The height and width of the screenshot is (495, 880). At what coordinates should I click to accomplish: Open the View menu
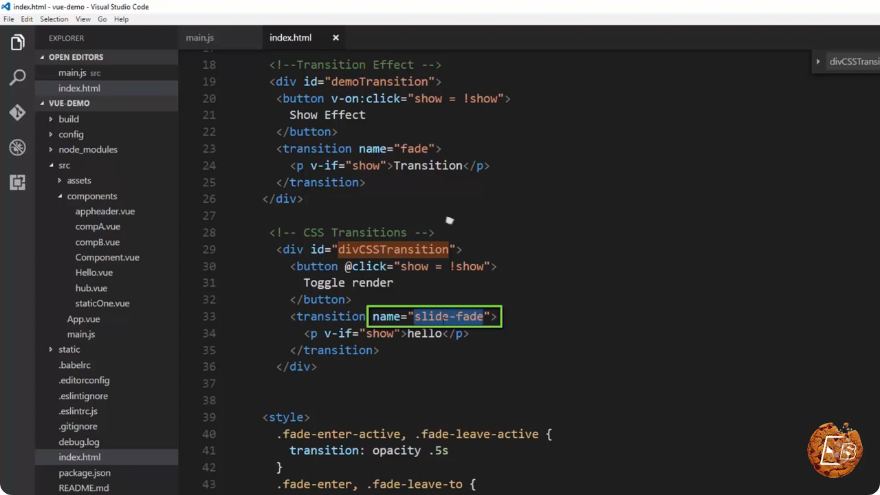coord(83,19)
